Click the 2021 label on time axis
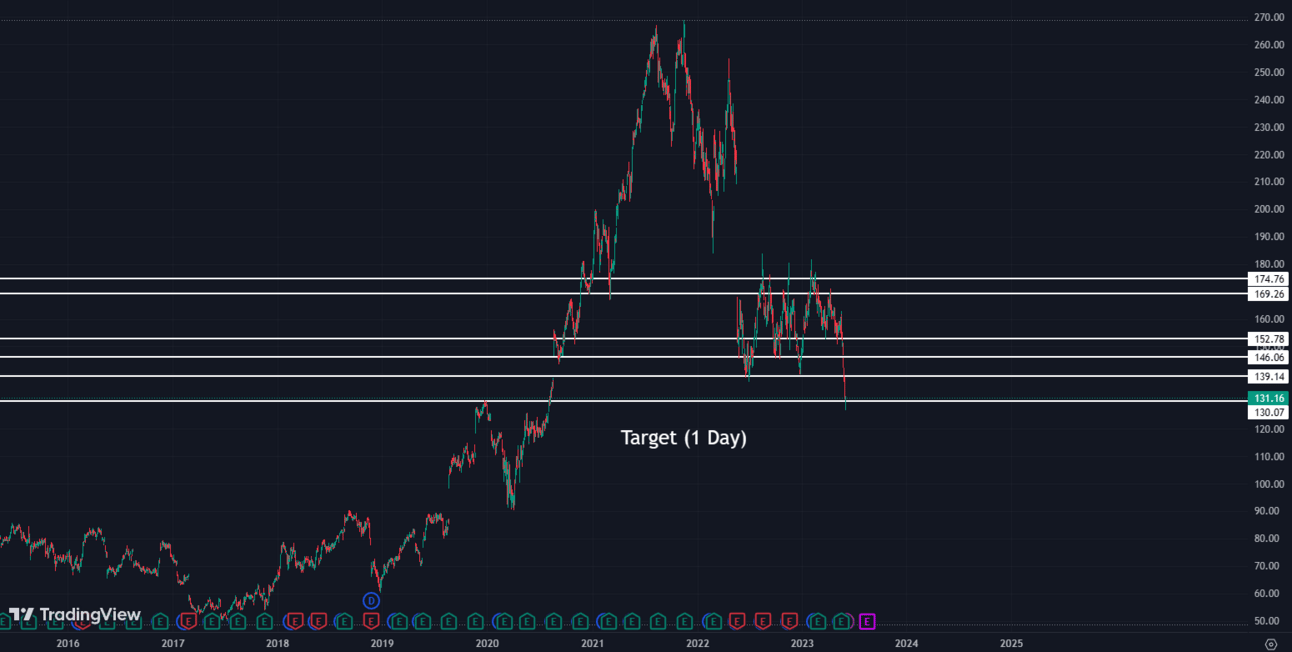Image resolution: width=1292 pixels, height=652 pixels. coord(592,643)
